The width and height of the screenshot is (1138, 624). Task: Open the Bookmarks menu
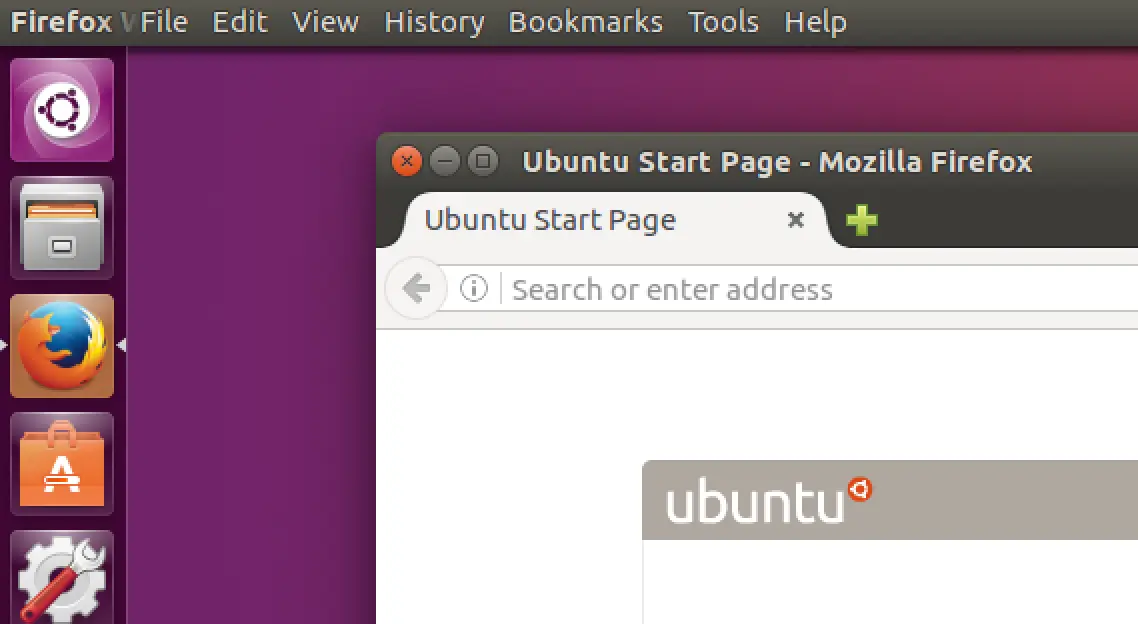586,22
